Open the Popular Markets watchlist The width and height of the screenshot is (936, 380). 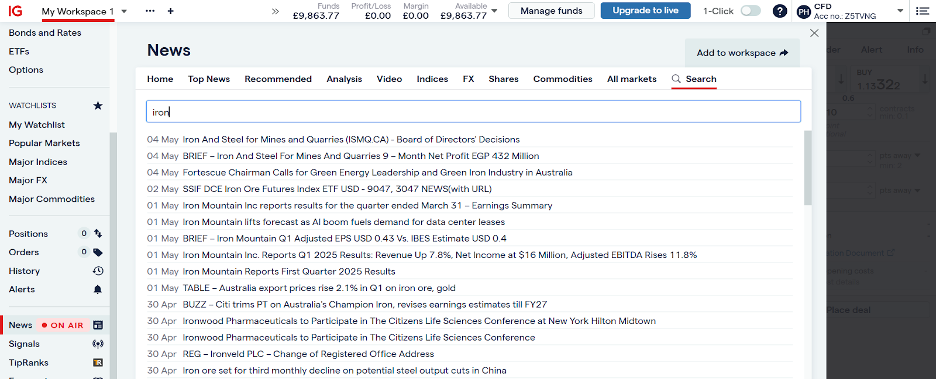(x=44, y=143)
